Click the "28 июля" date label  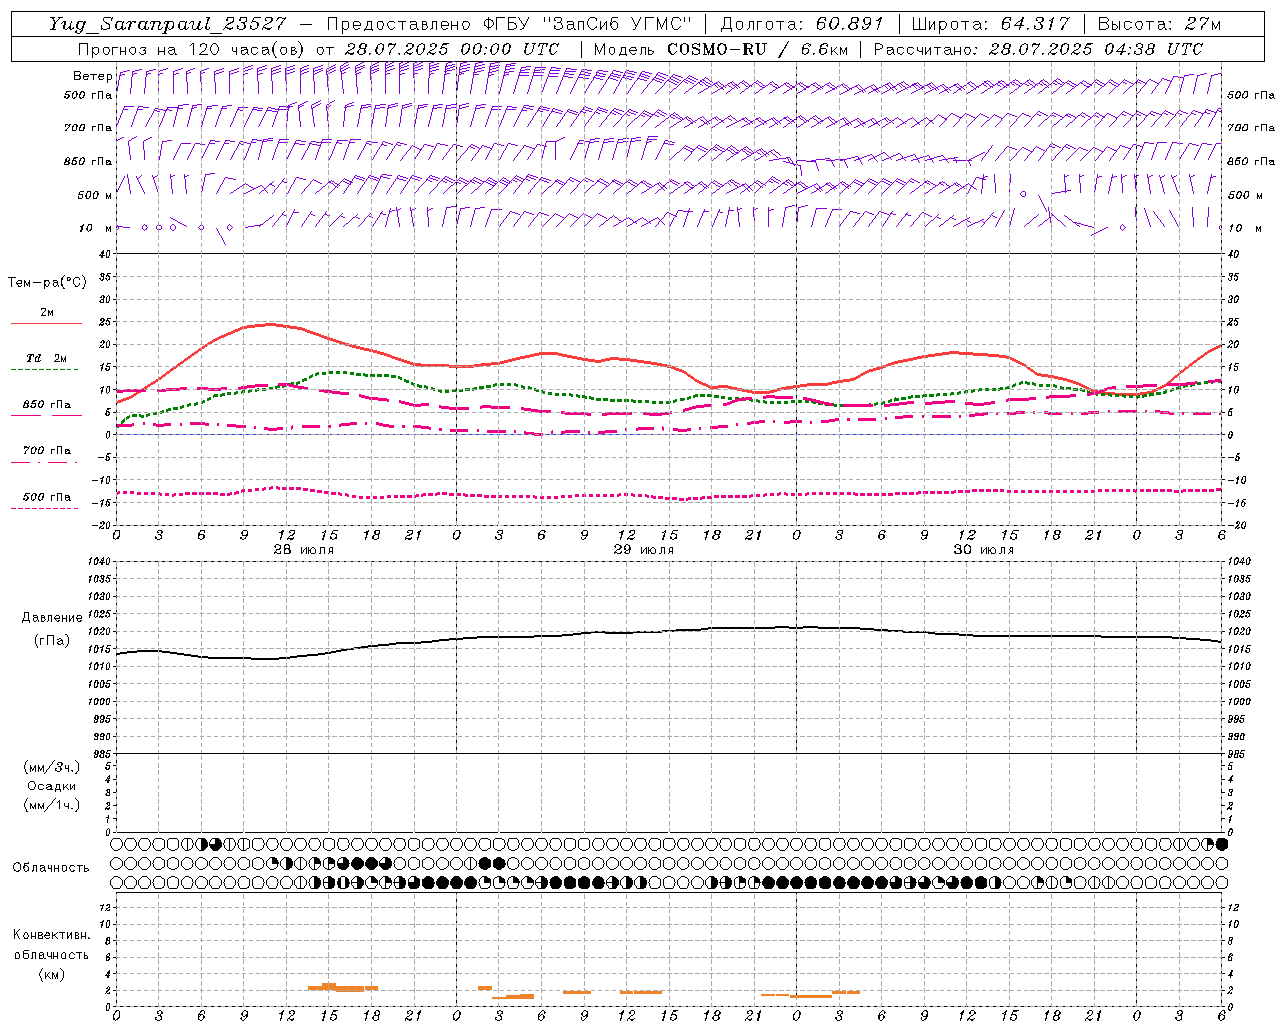[304, 549]
